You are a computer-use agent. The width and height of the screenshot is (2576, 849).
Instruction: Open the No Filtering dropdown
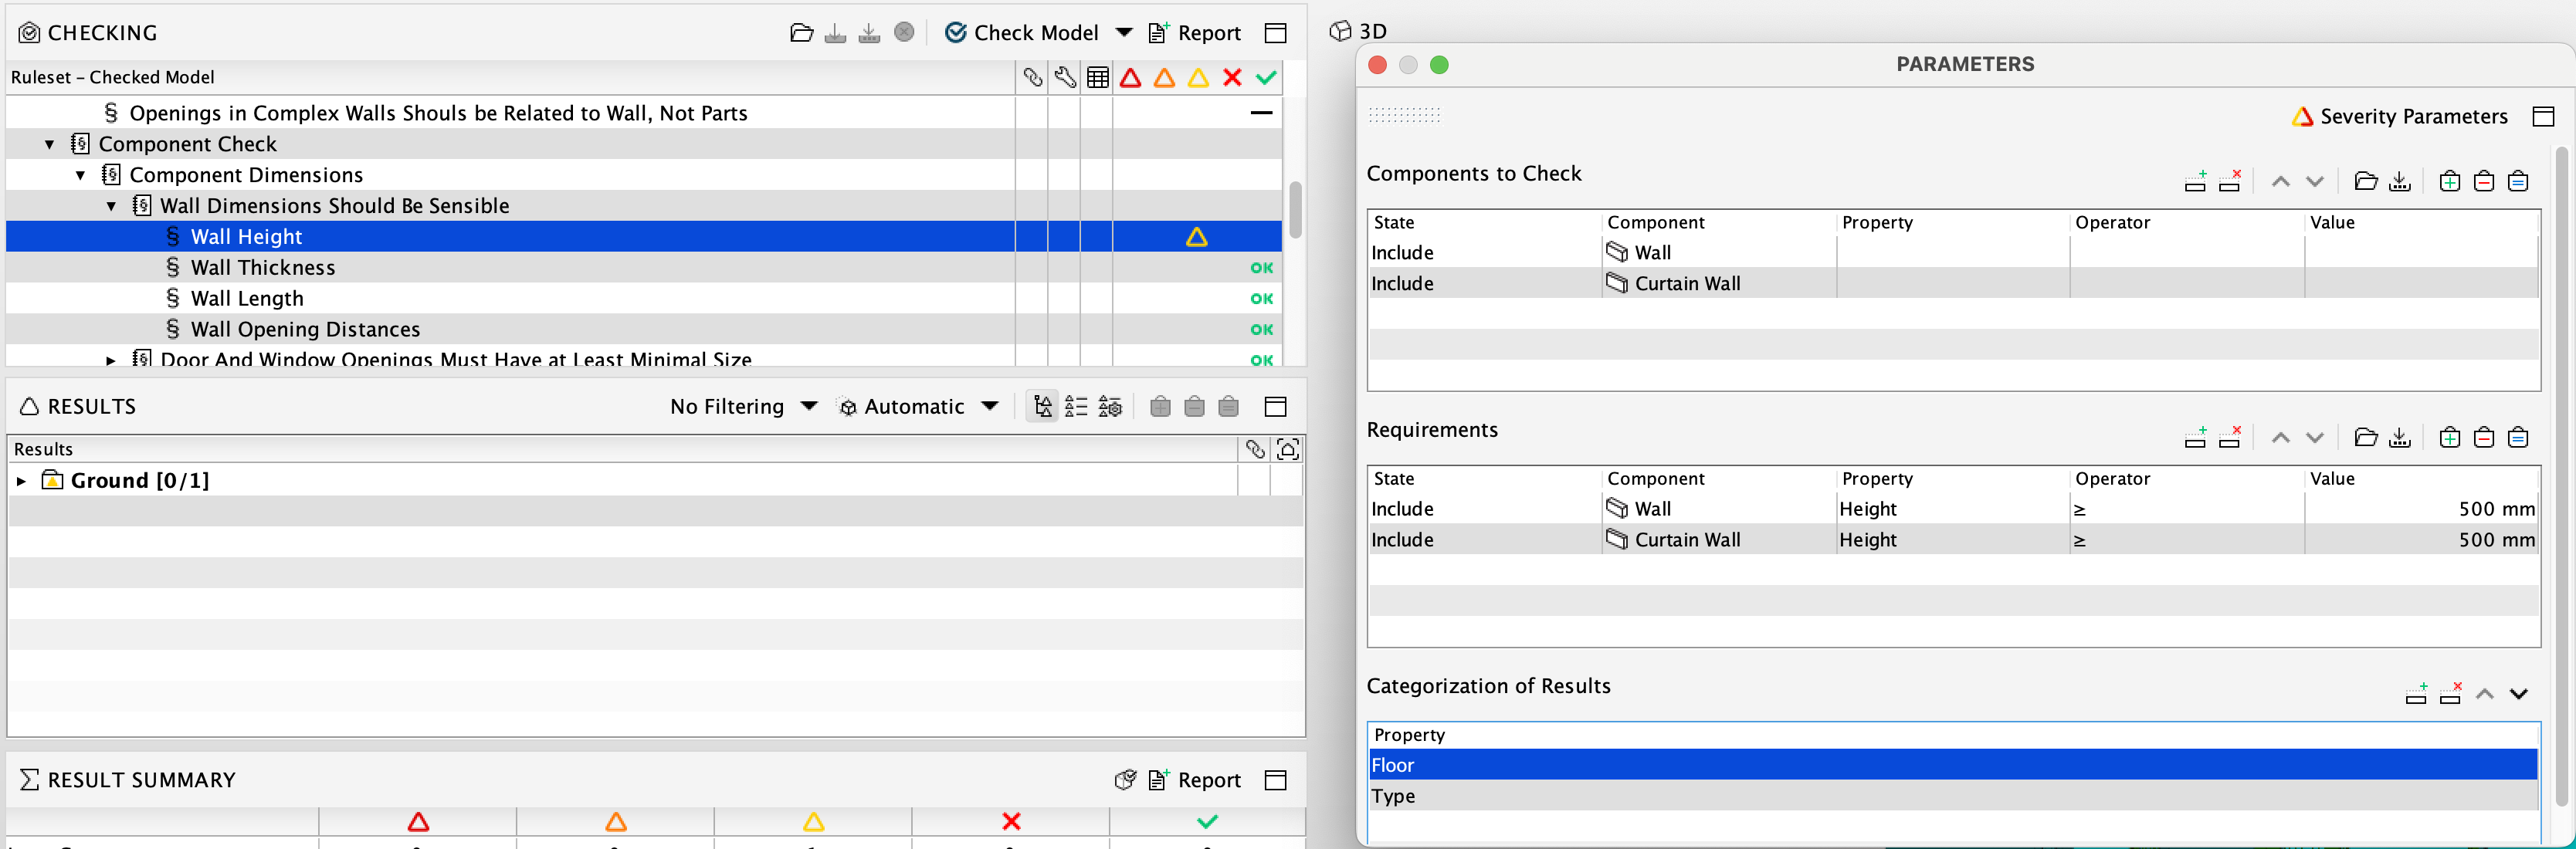click(744, 406)
